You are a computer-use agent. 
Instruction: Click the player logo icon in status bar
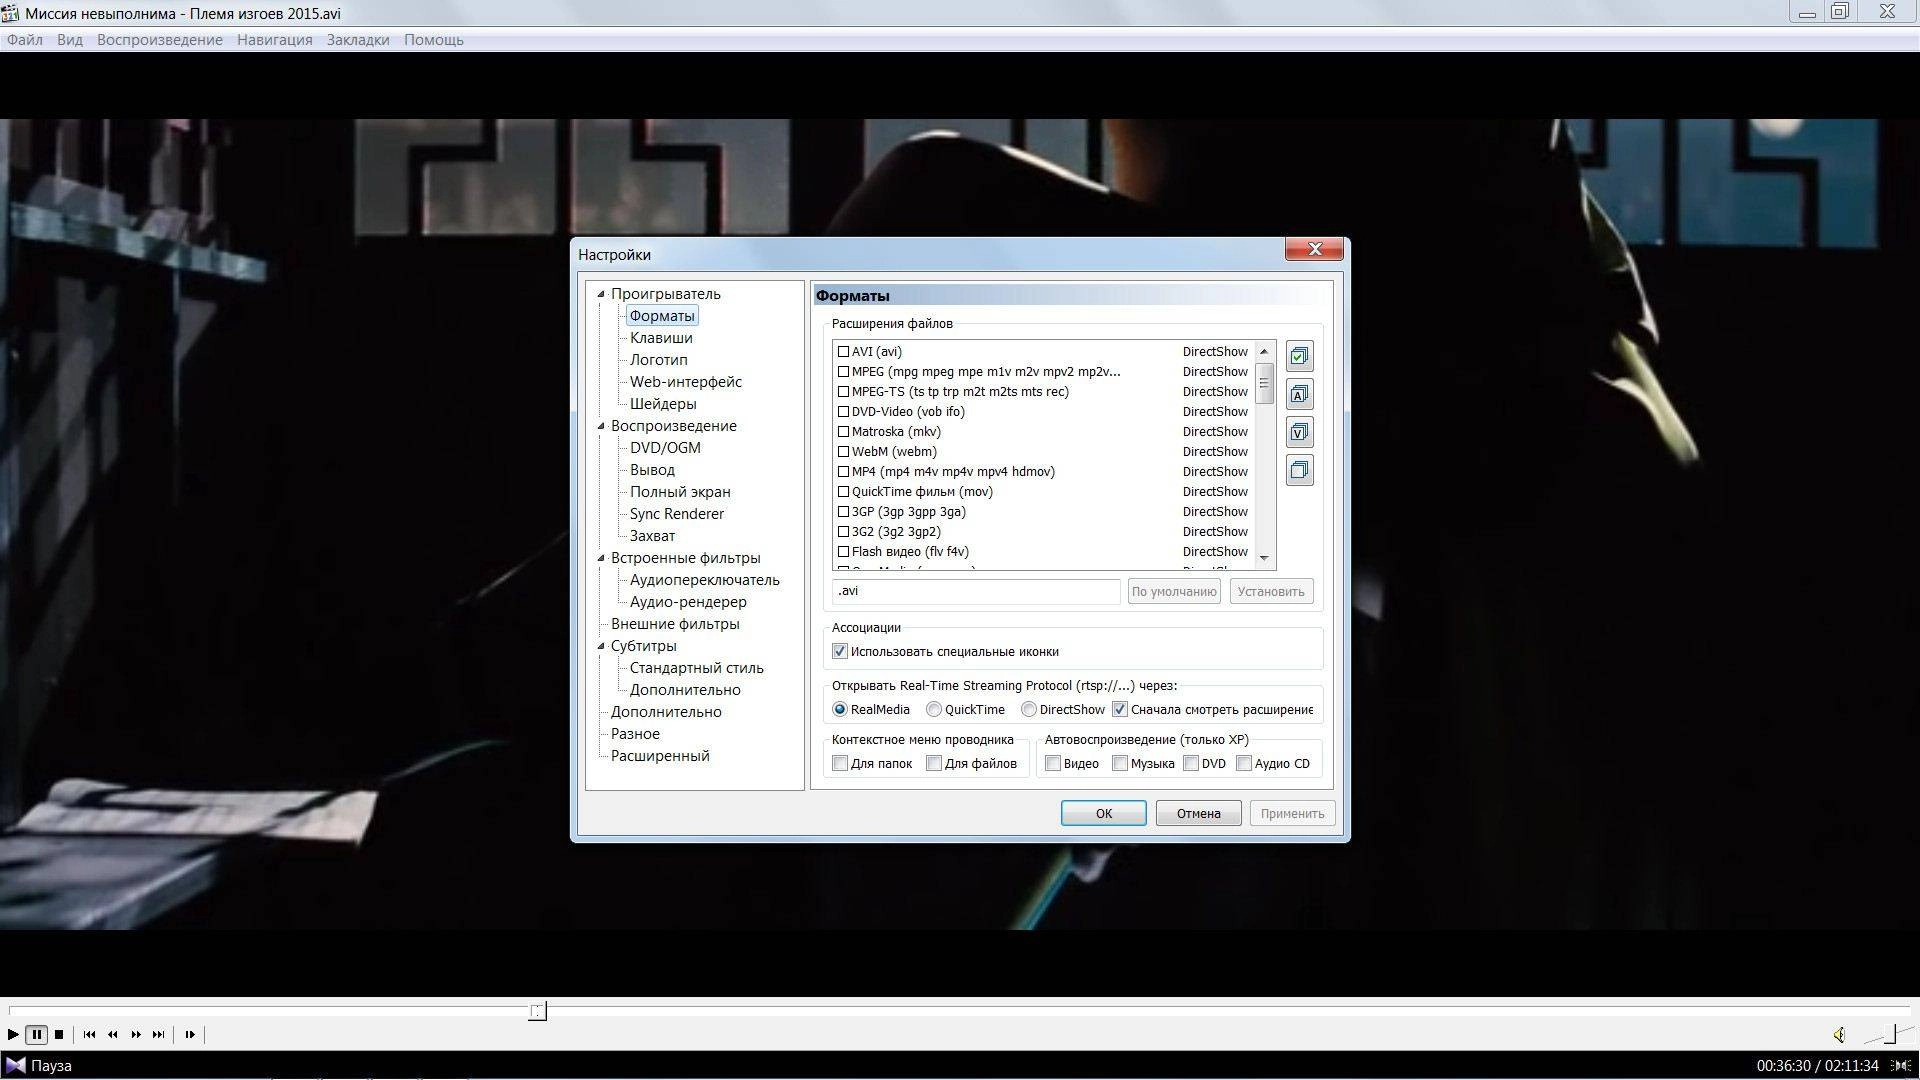coord(15,1066)
